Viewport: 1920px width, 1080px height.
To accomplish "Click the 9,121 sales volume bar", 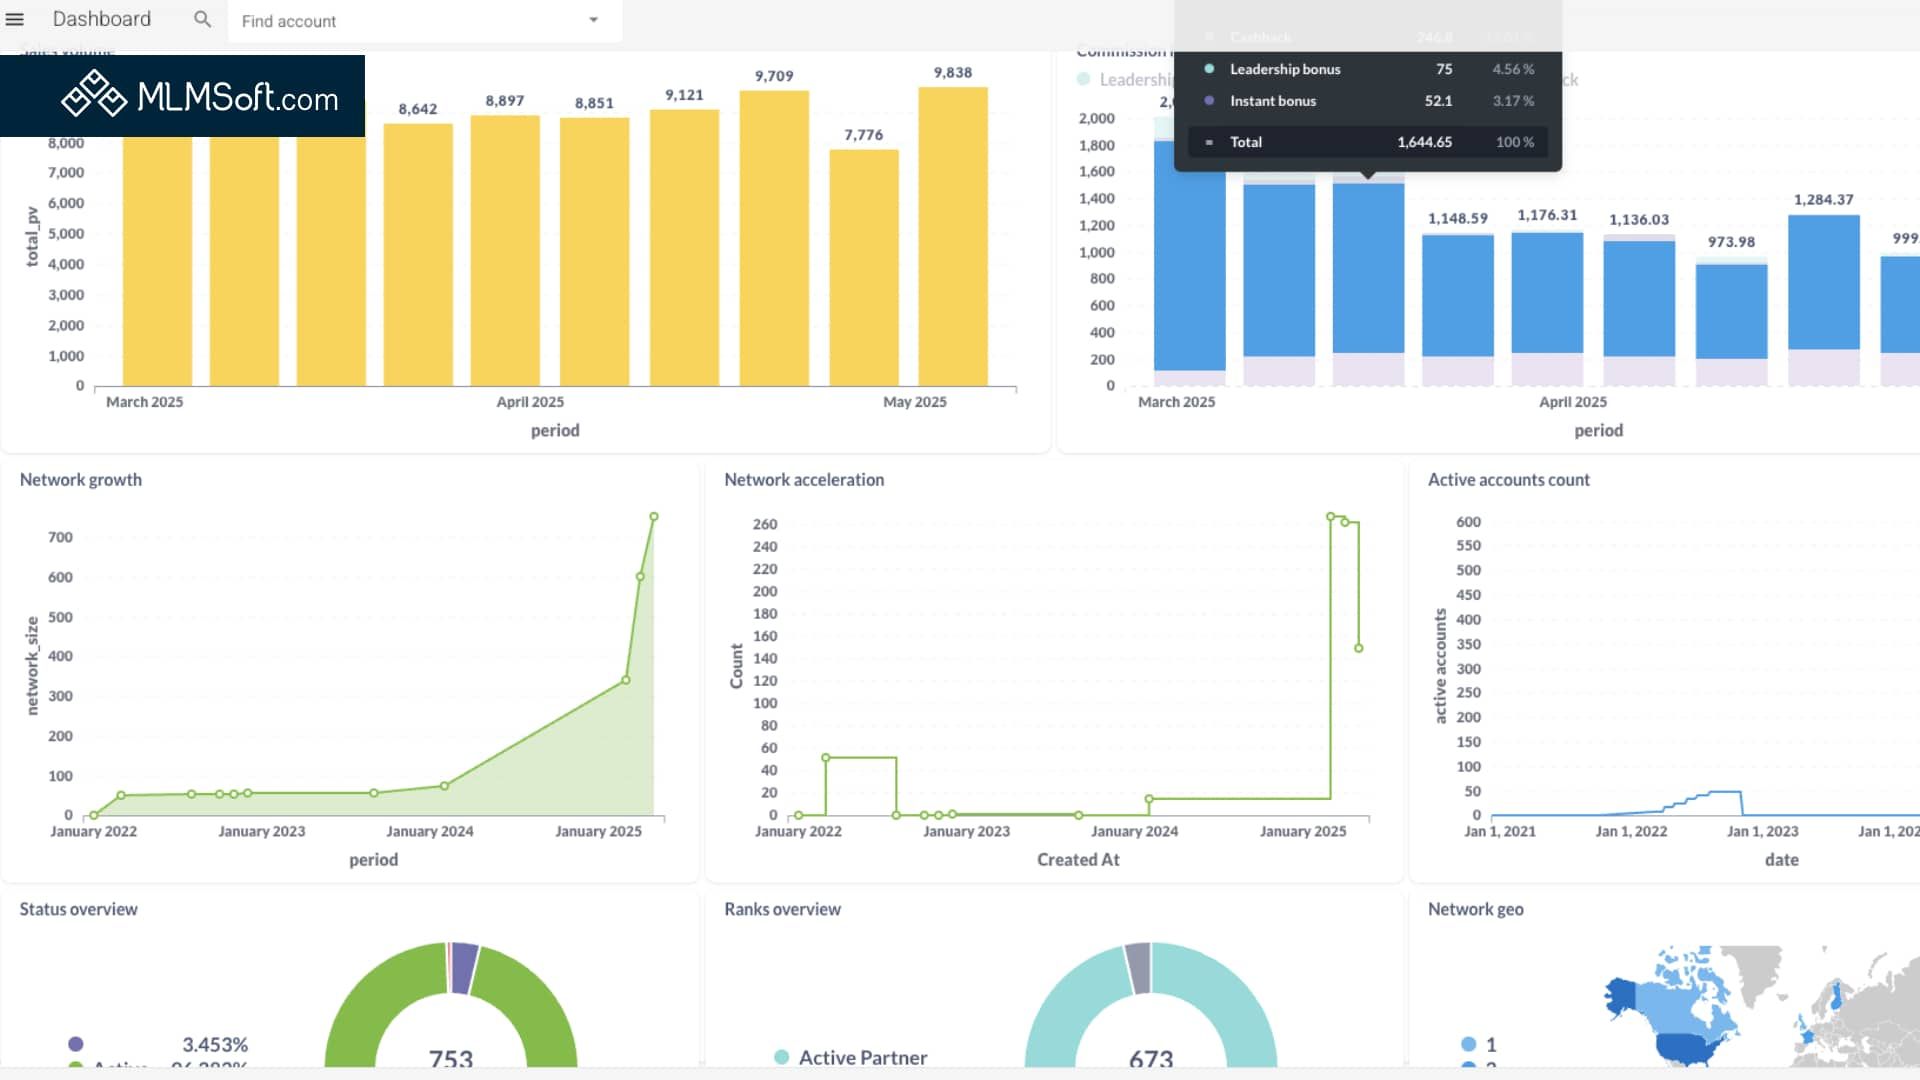I will click(684, 247).
